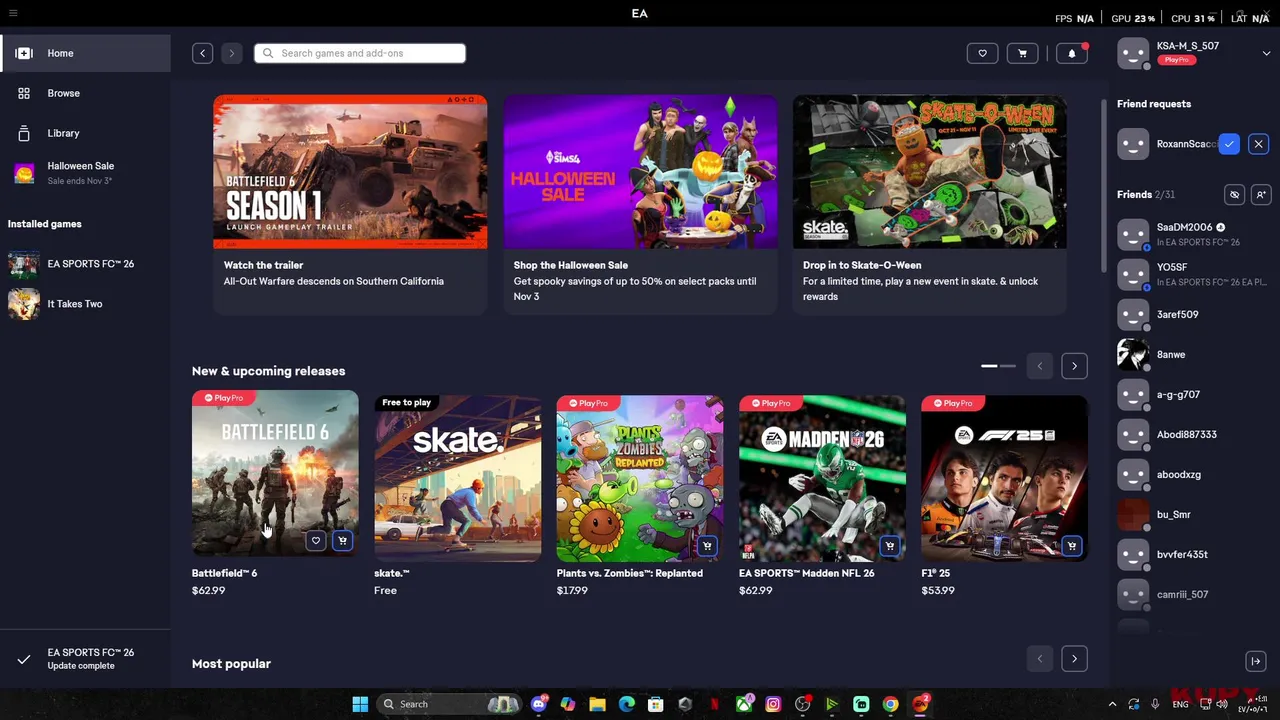Open Google Chrome from the taskbar

pos(890,704)
